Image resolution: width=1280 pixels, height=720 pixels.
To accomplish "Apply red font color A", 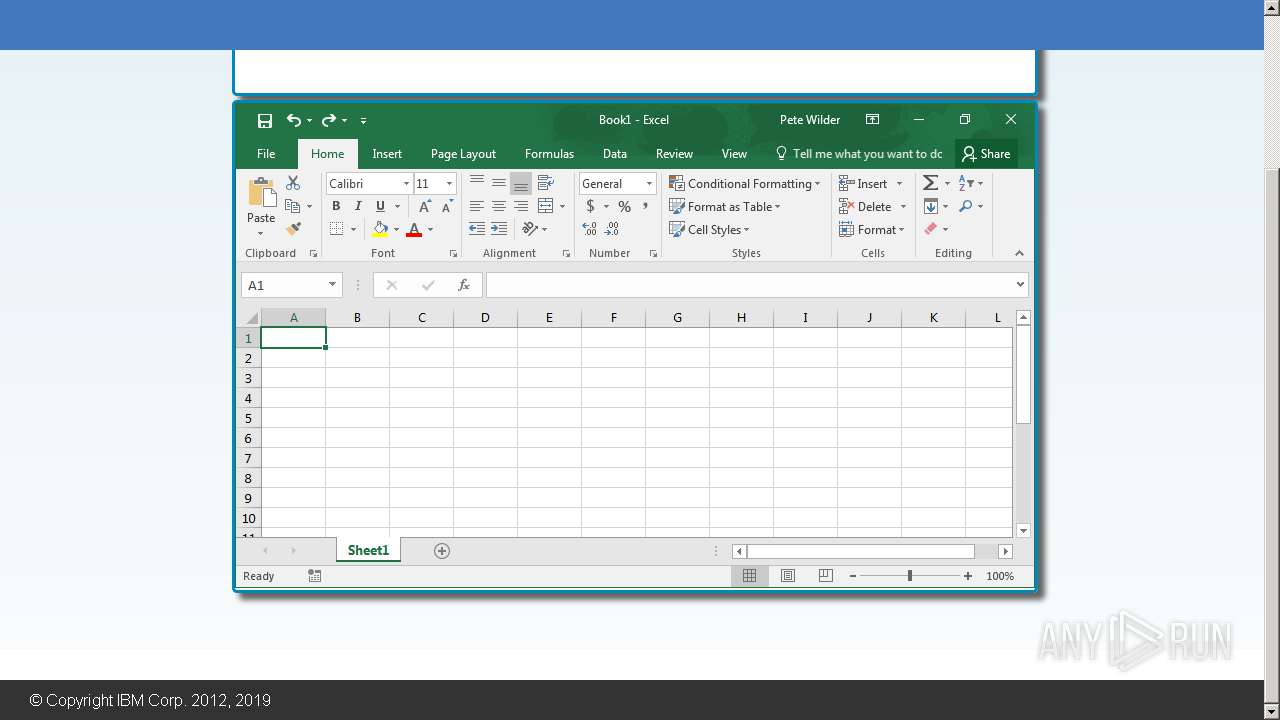I will point(414,229).
